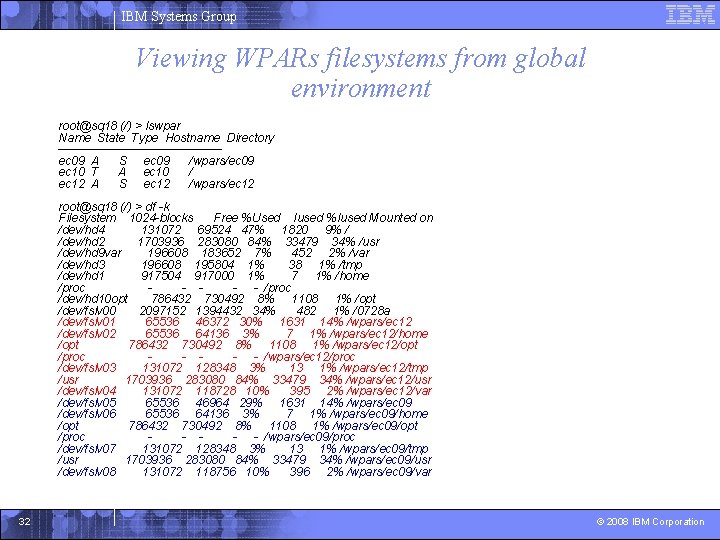This screenshot has height=540, width=720.
Task: Click the mount point "/wpars/ec09/var"
Action: coord(389,472)
